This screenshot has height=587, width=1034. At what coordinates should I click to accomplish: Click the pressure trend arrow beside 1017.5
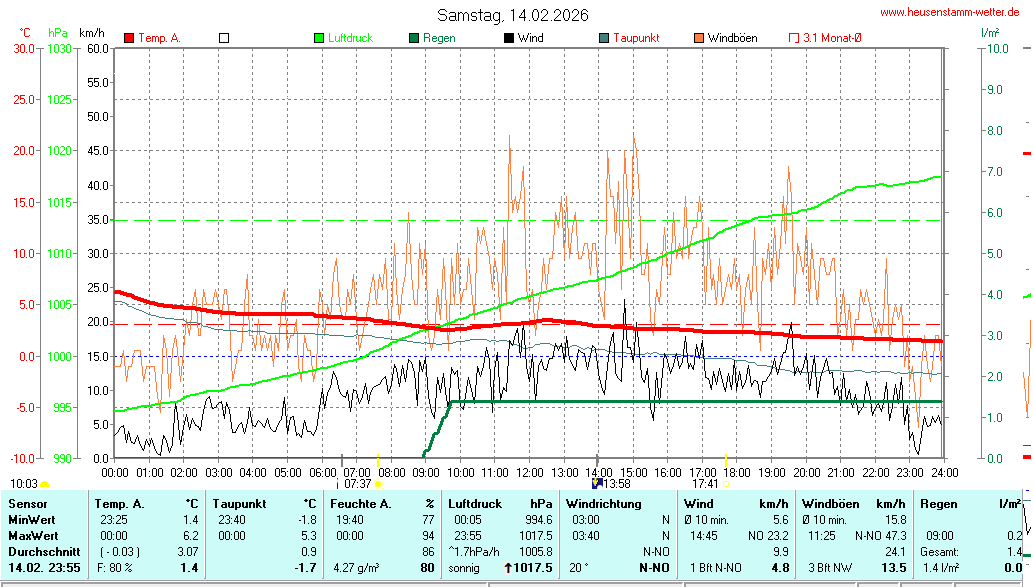coord(508,568)
